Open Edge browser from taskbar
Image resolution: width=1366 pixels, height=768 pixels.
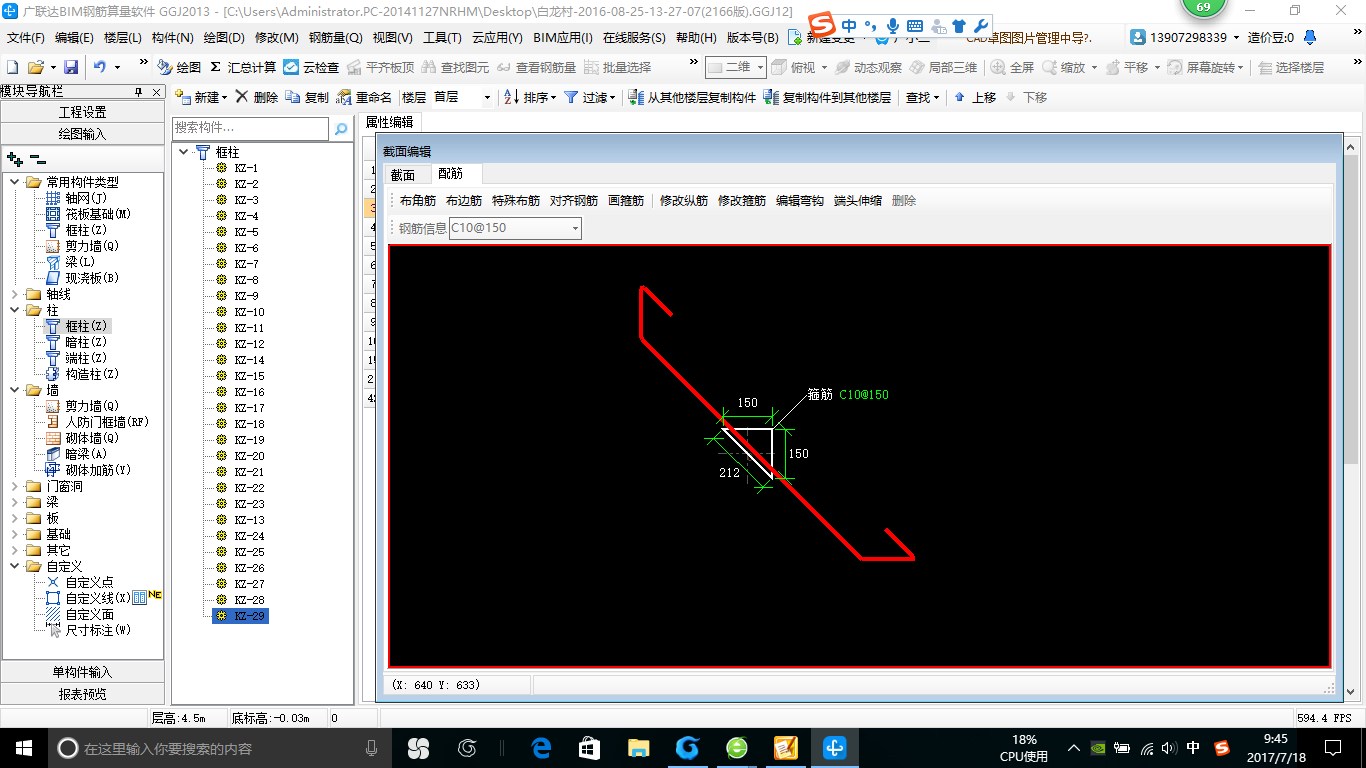tap(542, 748)
